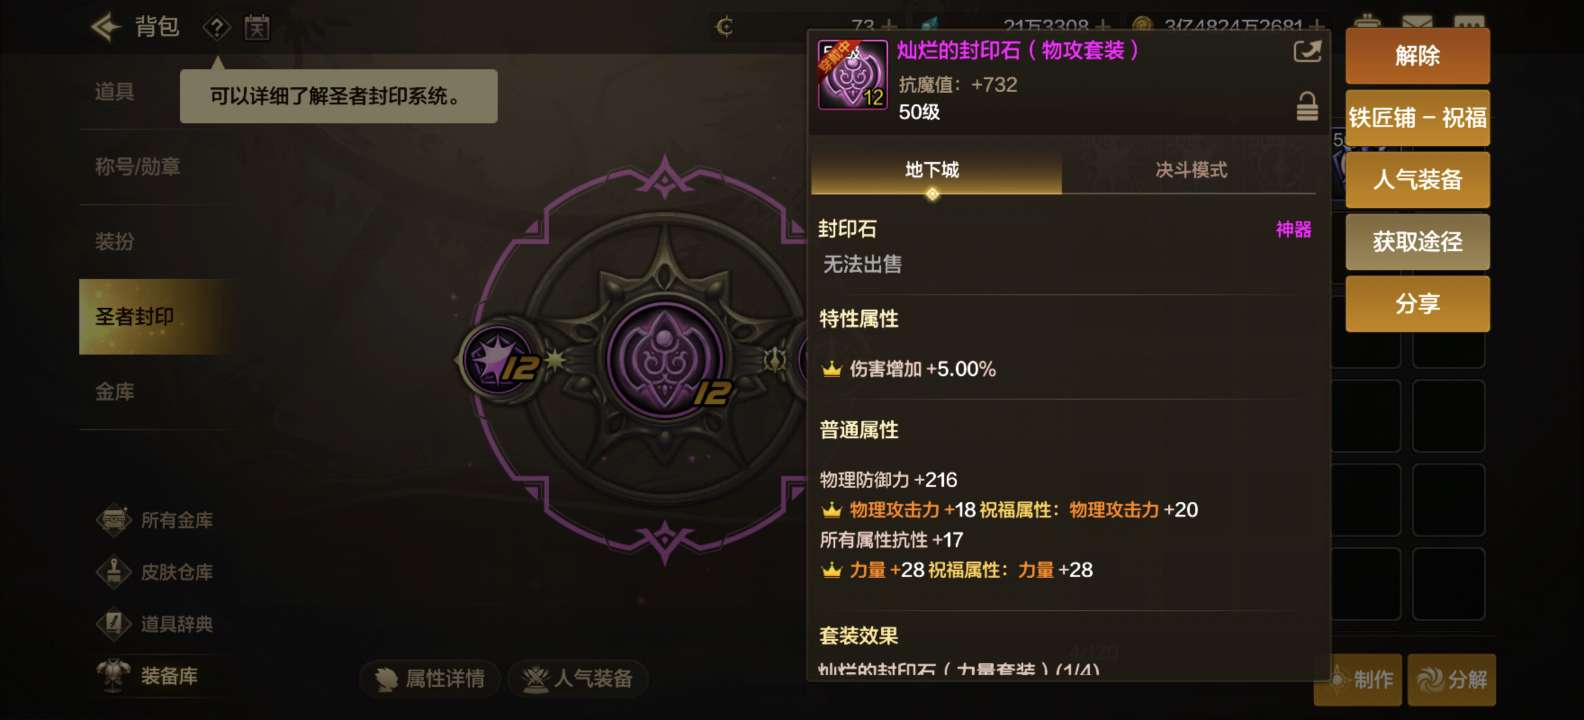
Task: Click the 分享 button
Action: click(1417, 304)
